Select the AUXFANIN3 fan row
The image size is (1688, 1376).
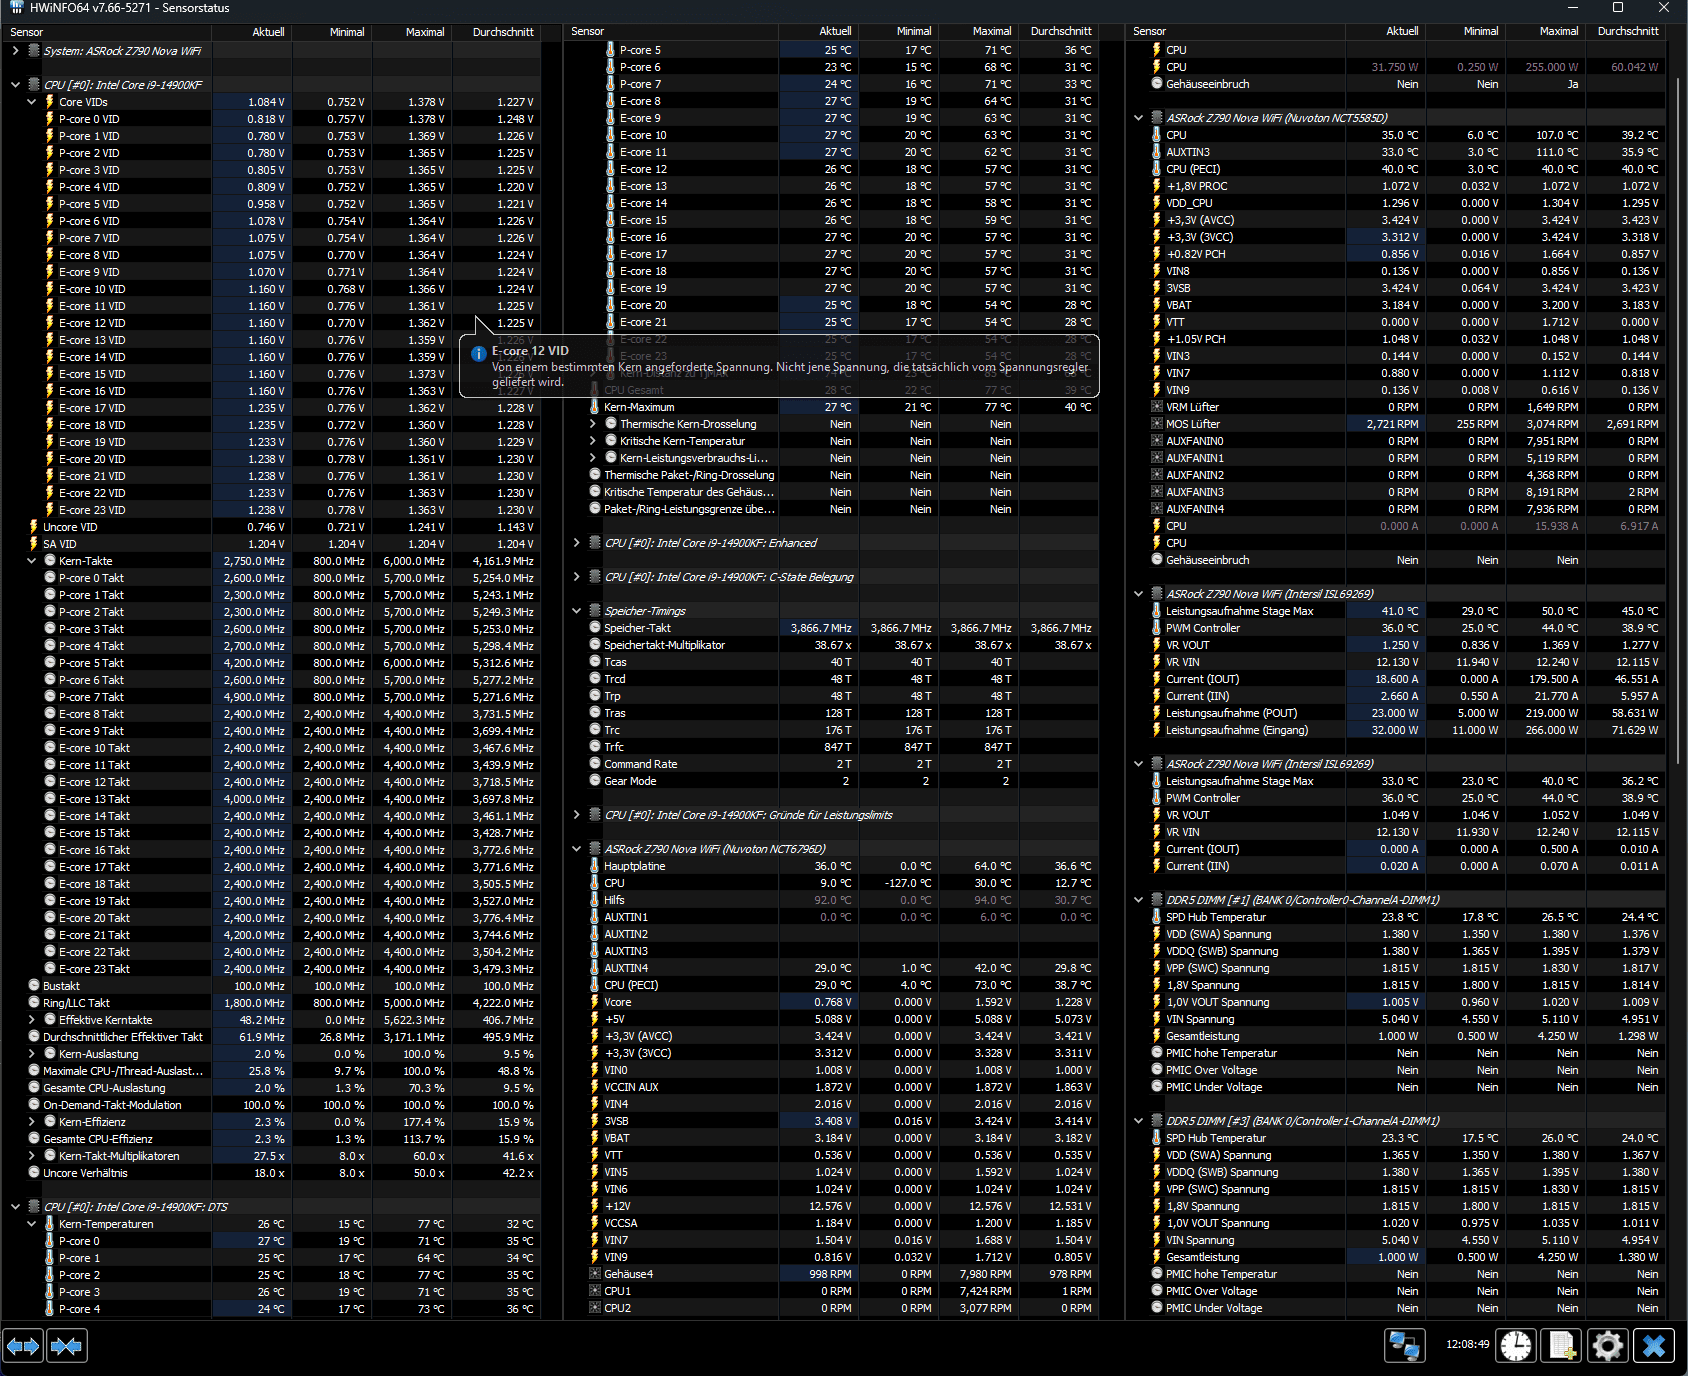(1397, 492)
